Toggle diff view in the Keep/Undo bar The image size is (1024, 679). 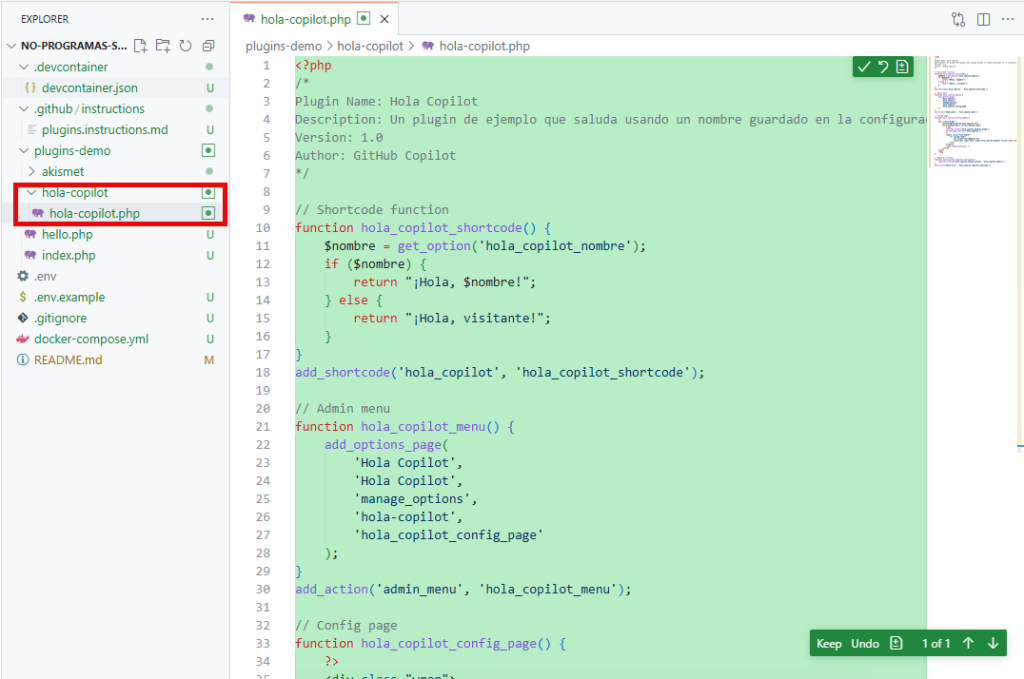click(x=896, y=643)
